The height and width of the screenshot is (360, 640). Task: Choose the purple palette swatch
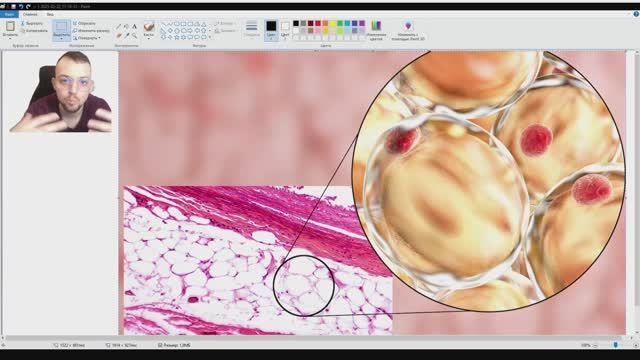[x=362, y=23]
